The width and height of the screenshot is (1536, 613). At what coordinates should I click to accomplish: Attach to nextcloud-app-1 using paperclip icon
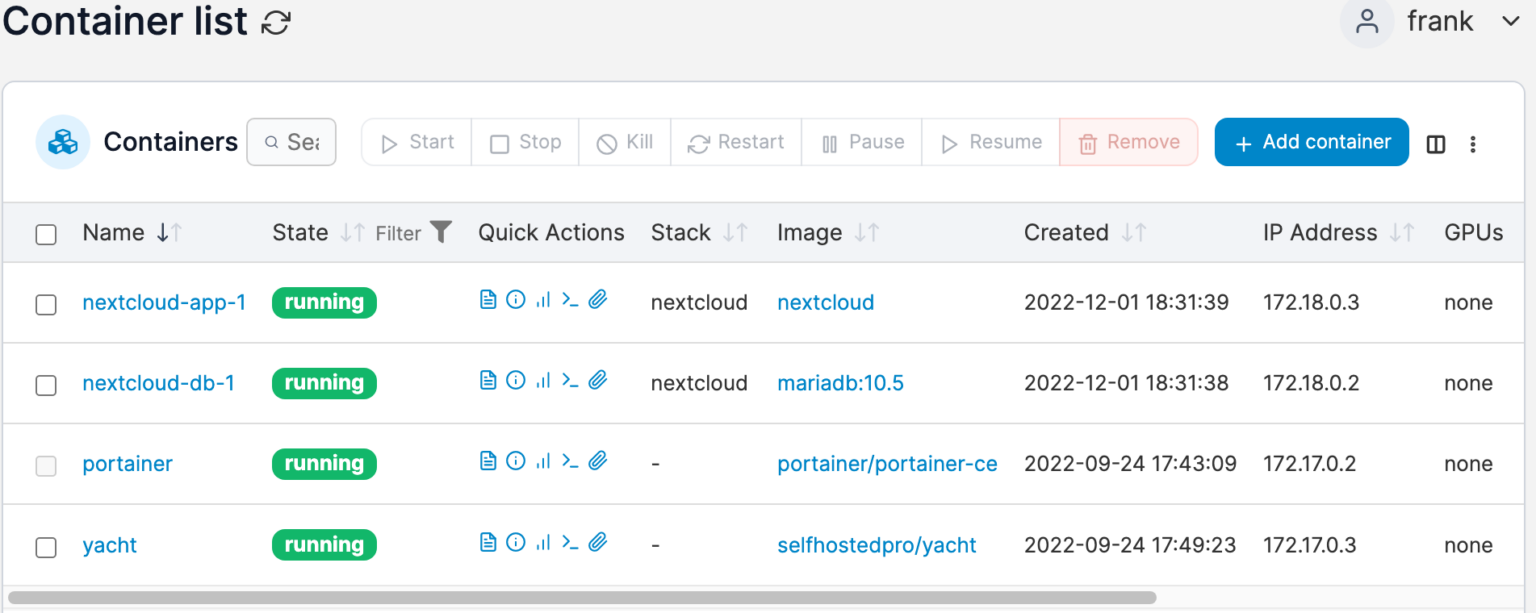click(597, 299)
